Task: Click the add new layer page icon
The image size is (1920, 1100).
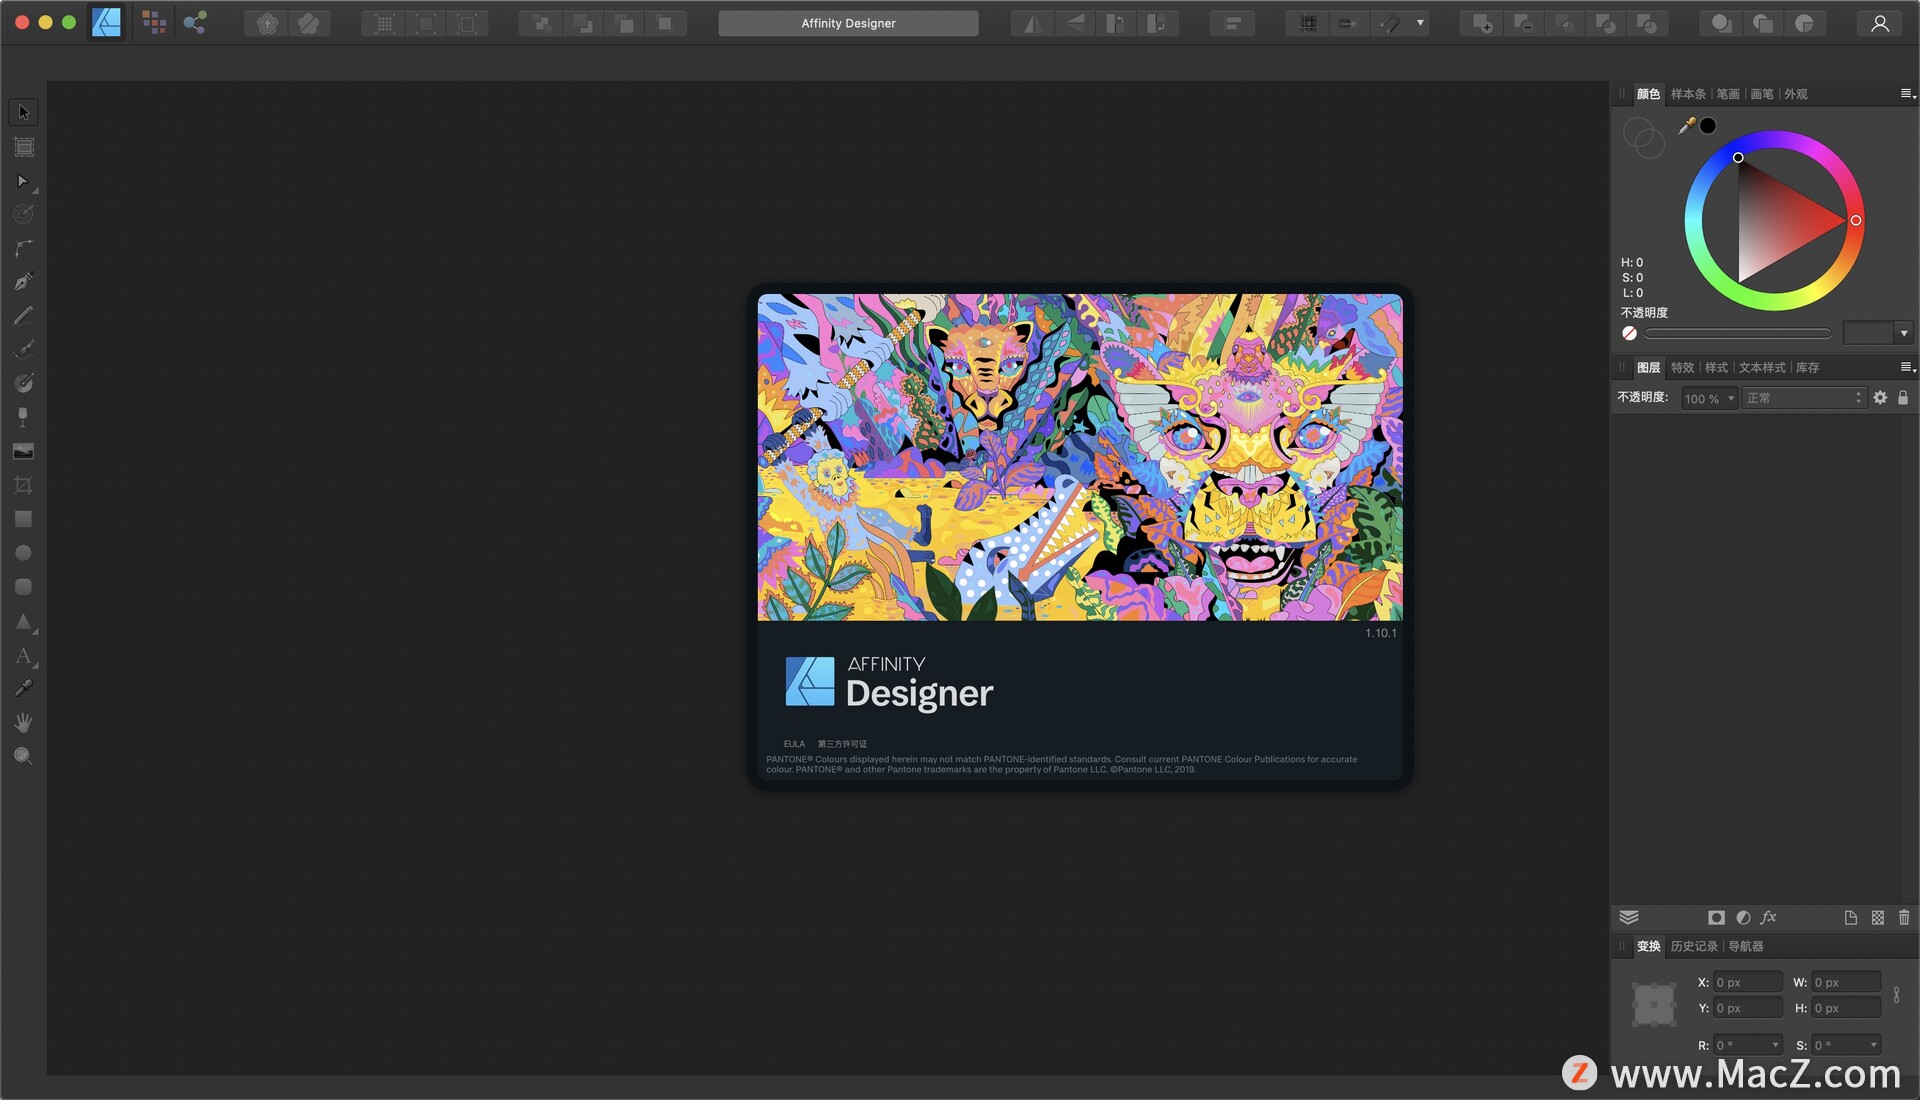Action: click(x=1850, y=917)
